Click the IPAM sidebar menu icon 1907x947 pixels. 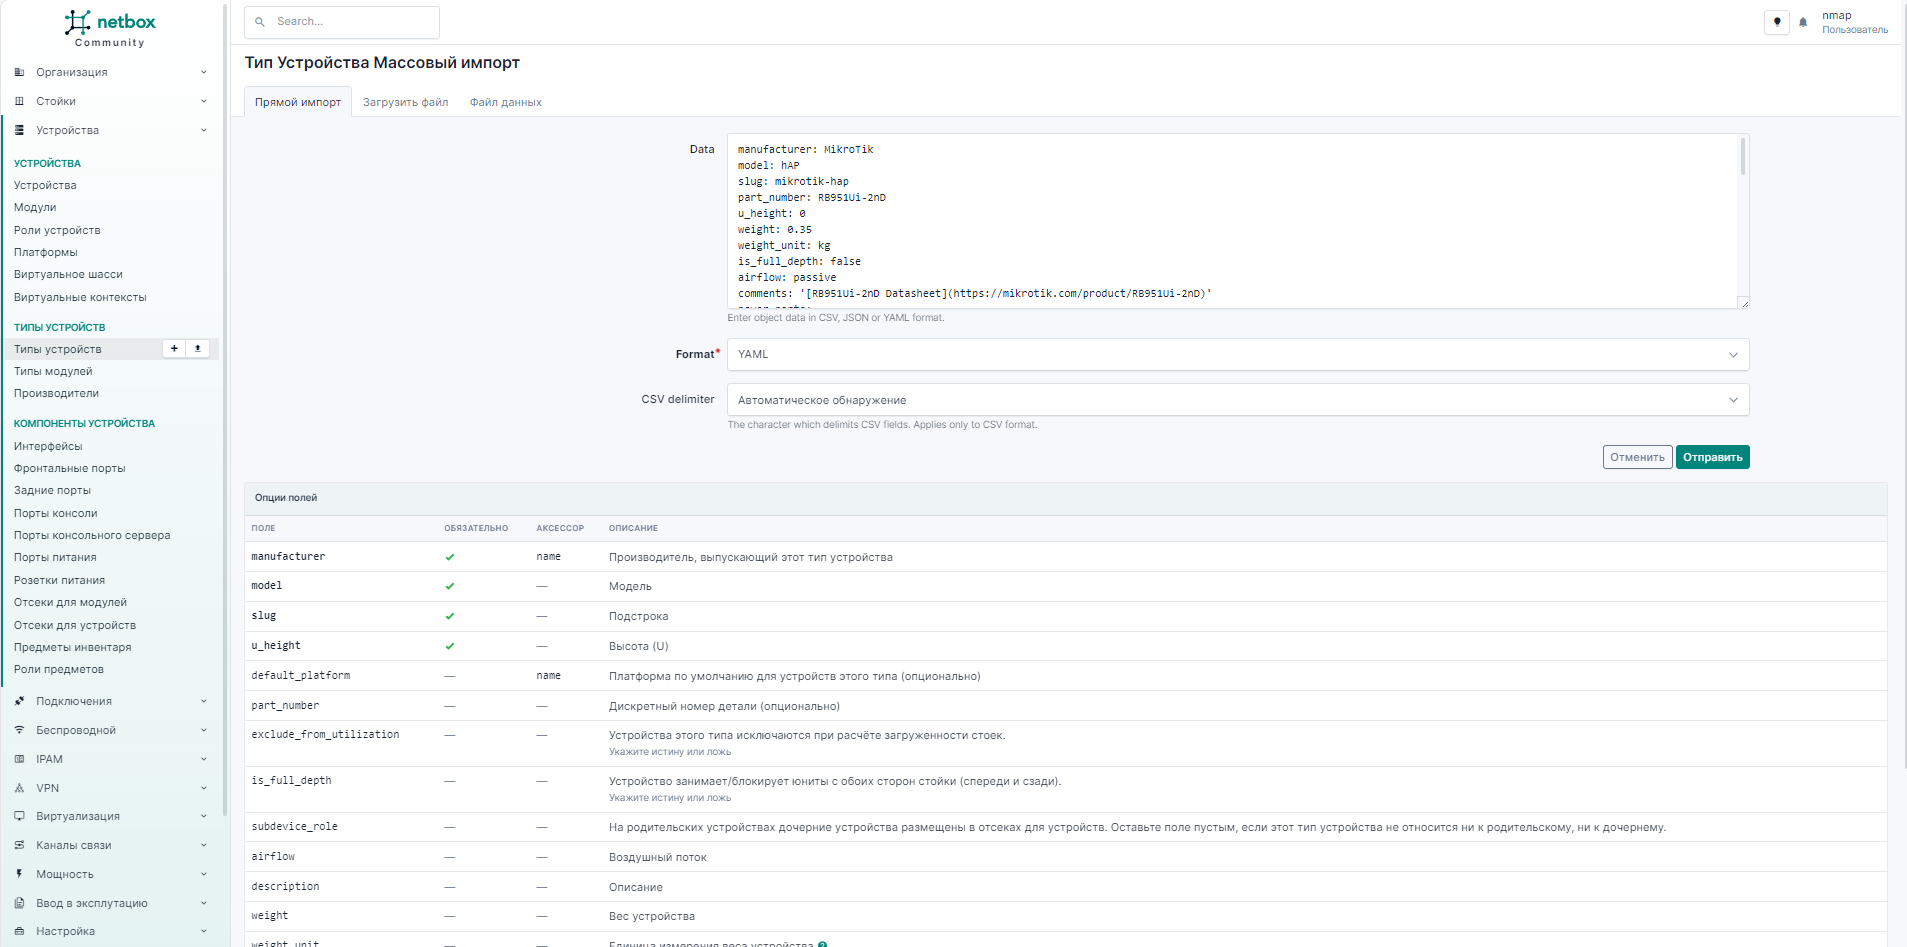coord(19,759)
